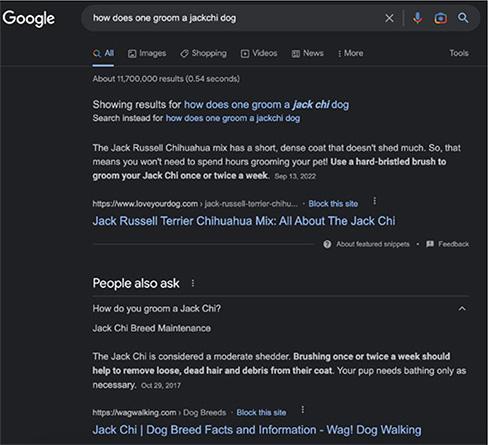Open About featured snippets link
The height and width of the screenshot is (445, 488).
[x=373, y=244]
